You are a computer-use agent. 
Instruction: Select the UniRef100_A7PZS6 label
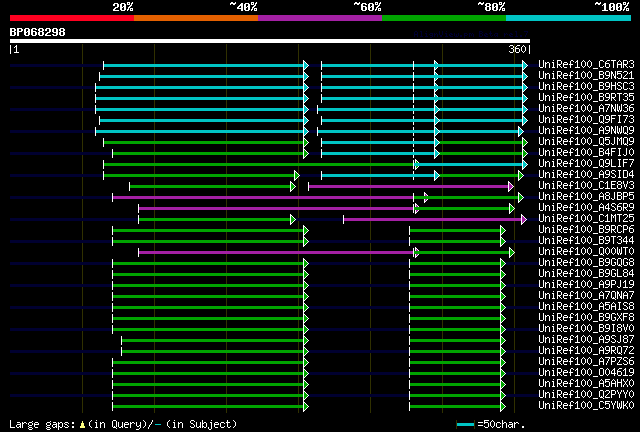(586, 362)
